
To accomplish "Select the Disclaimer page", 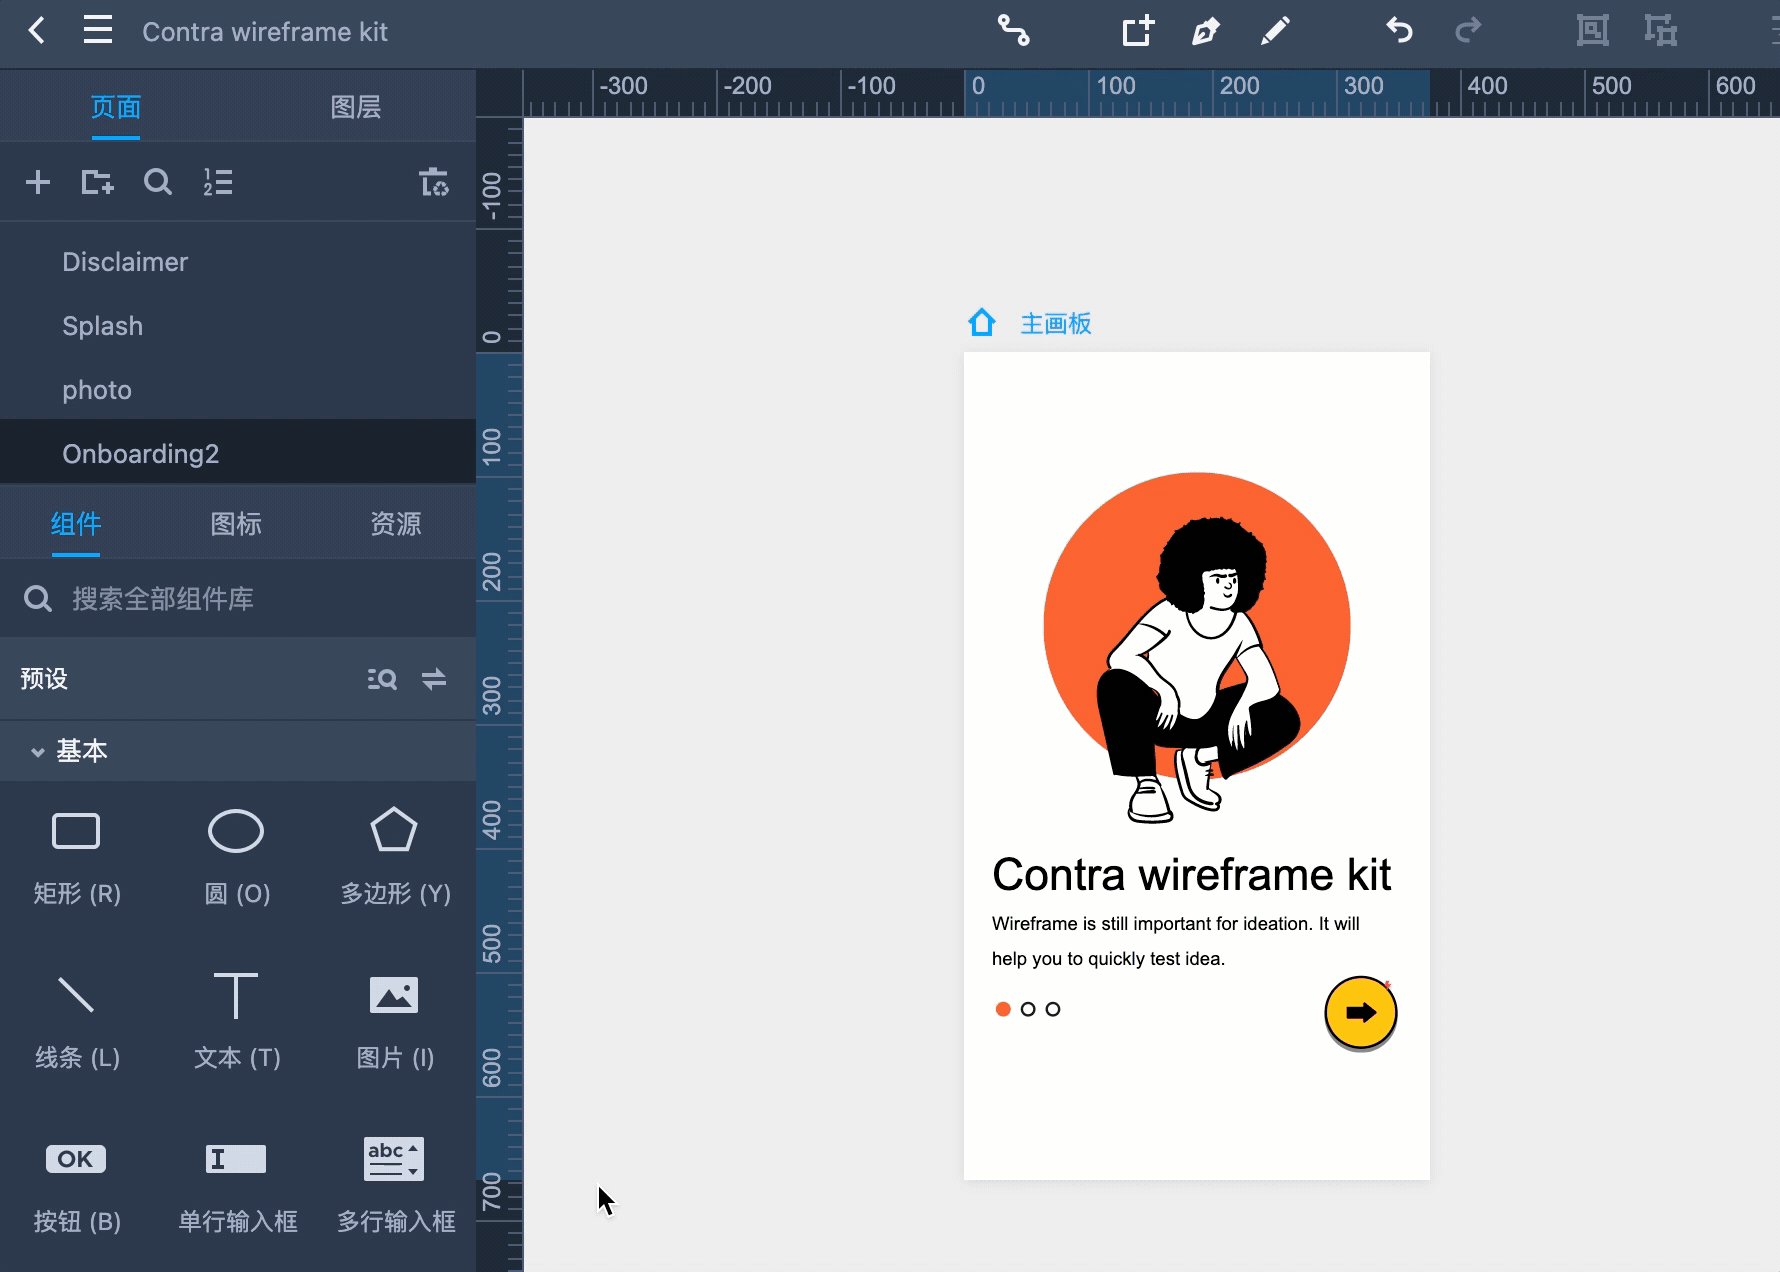I will pos(238,262).
